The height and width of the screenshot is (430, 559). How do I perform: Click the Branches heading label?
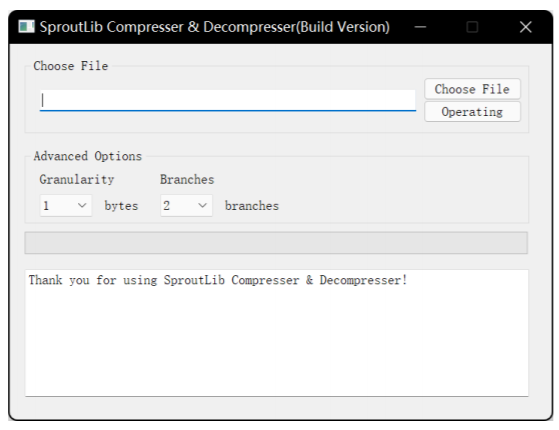187,179
